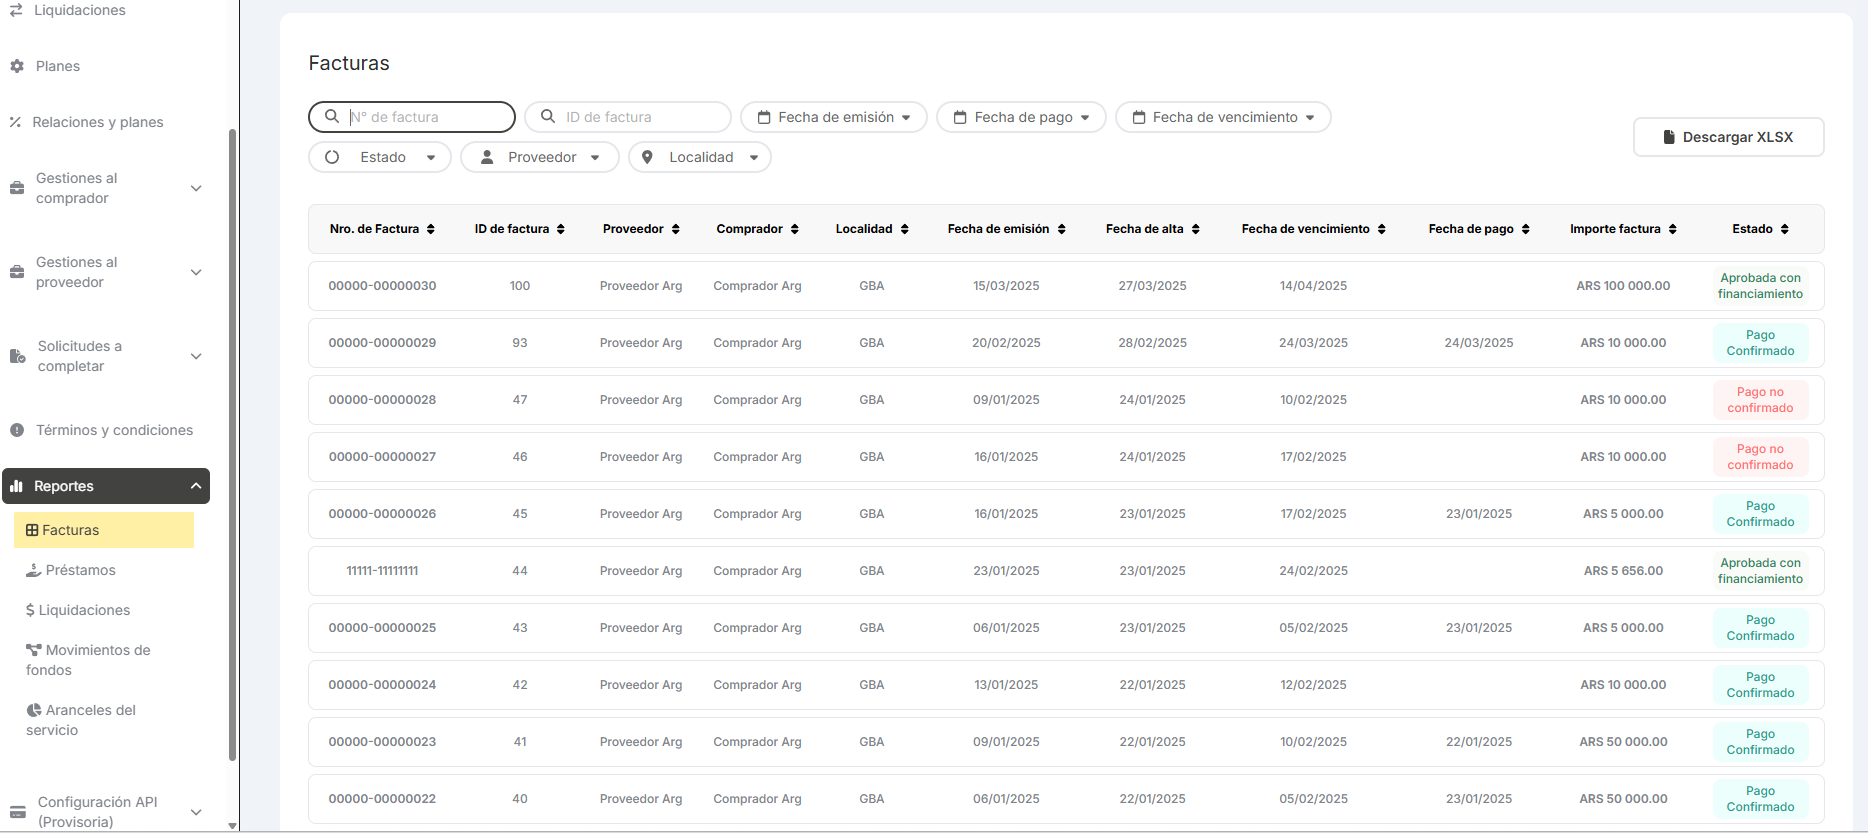Screen dimensions: 1868x833
Task: Click the sort icon next to Estado column
Action: (x=1784, y=229)
